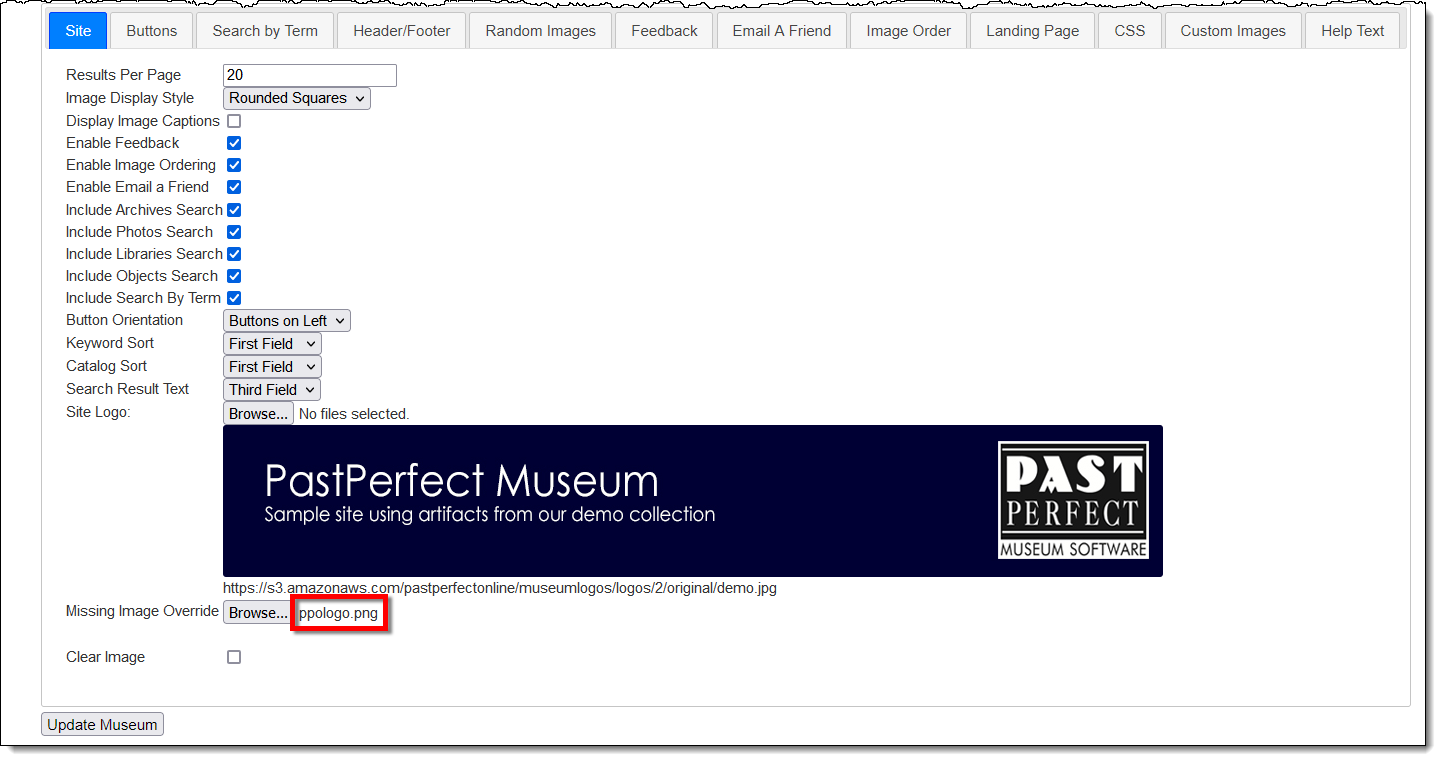
Task: Switch to the Buttons tab
Action: click(x=152, y=31)
